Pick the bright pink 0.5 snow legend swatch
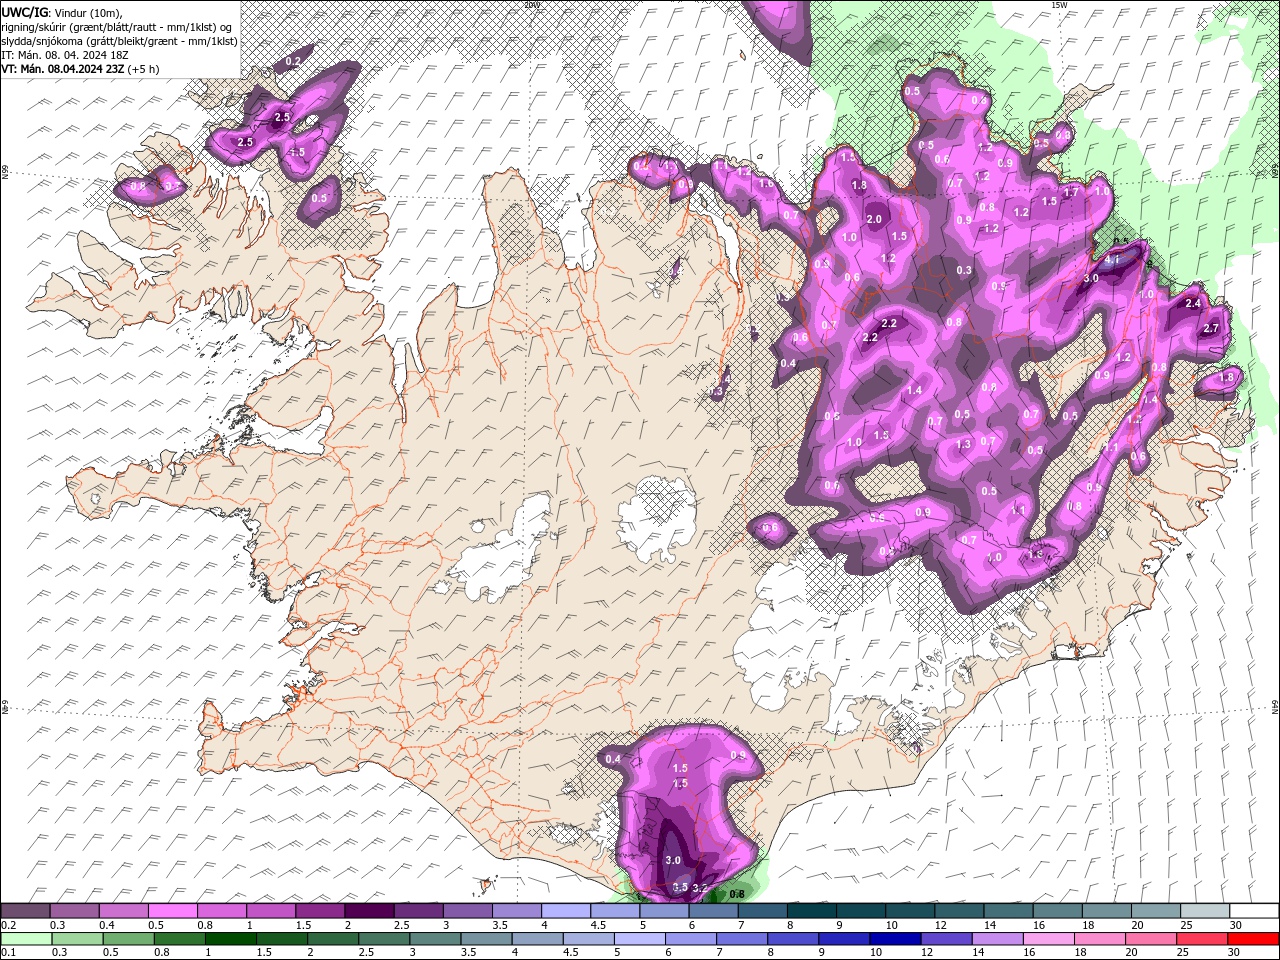 (172, 911)
